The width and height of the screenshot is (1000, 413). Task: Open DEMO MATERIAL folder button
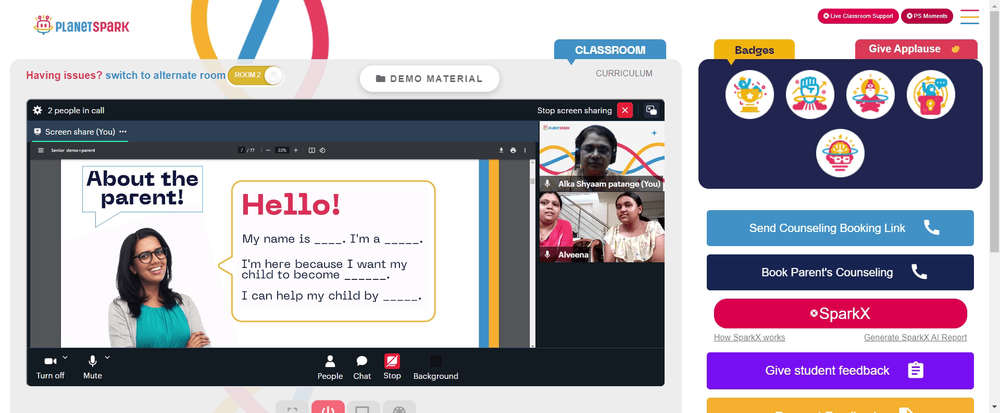click(429, 78)
